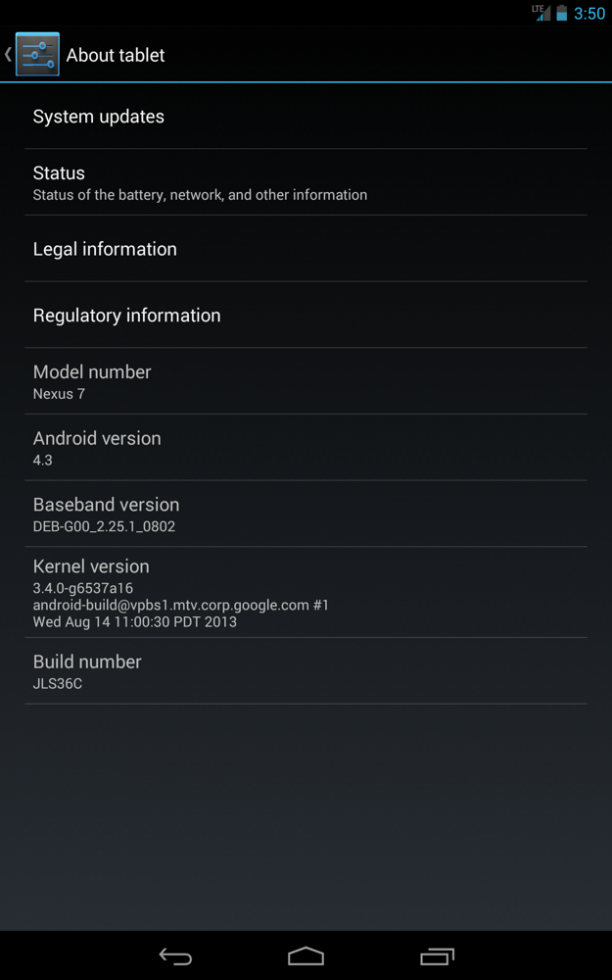Tap the battery and network status description
This screenshot has height=980, width=612.
[200, 195]
